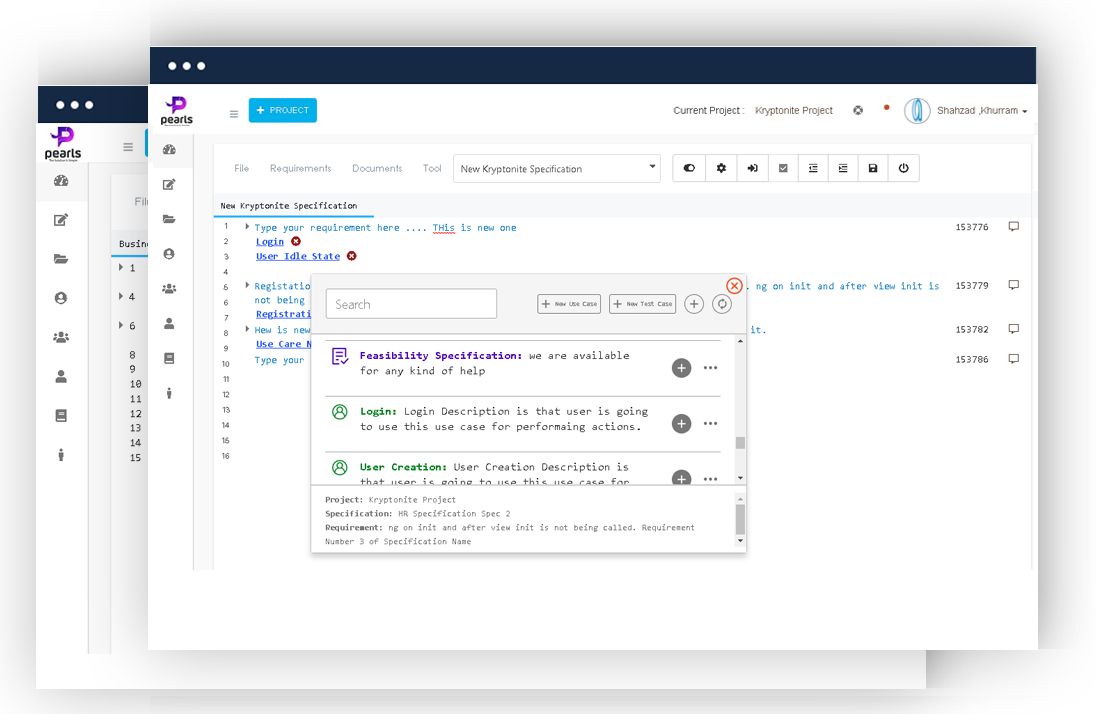Click the save disk icon in toolbar
This screenshot has width=1096, height=714.
tap(873, 169)
